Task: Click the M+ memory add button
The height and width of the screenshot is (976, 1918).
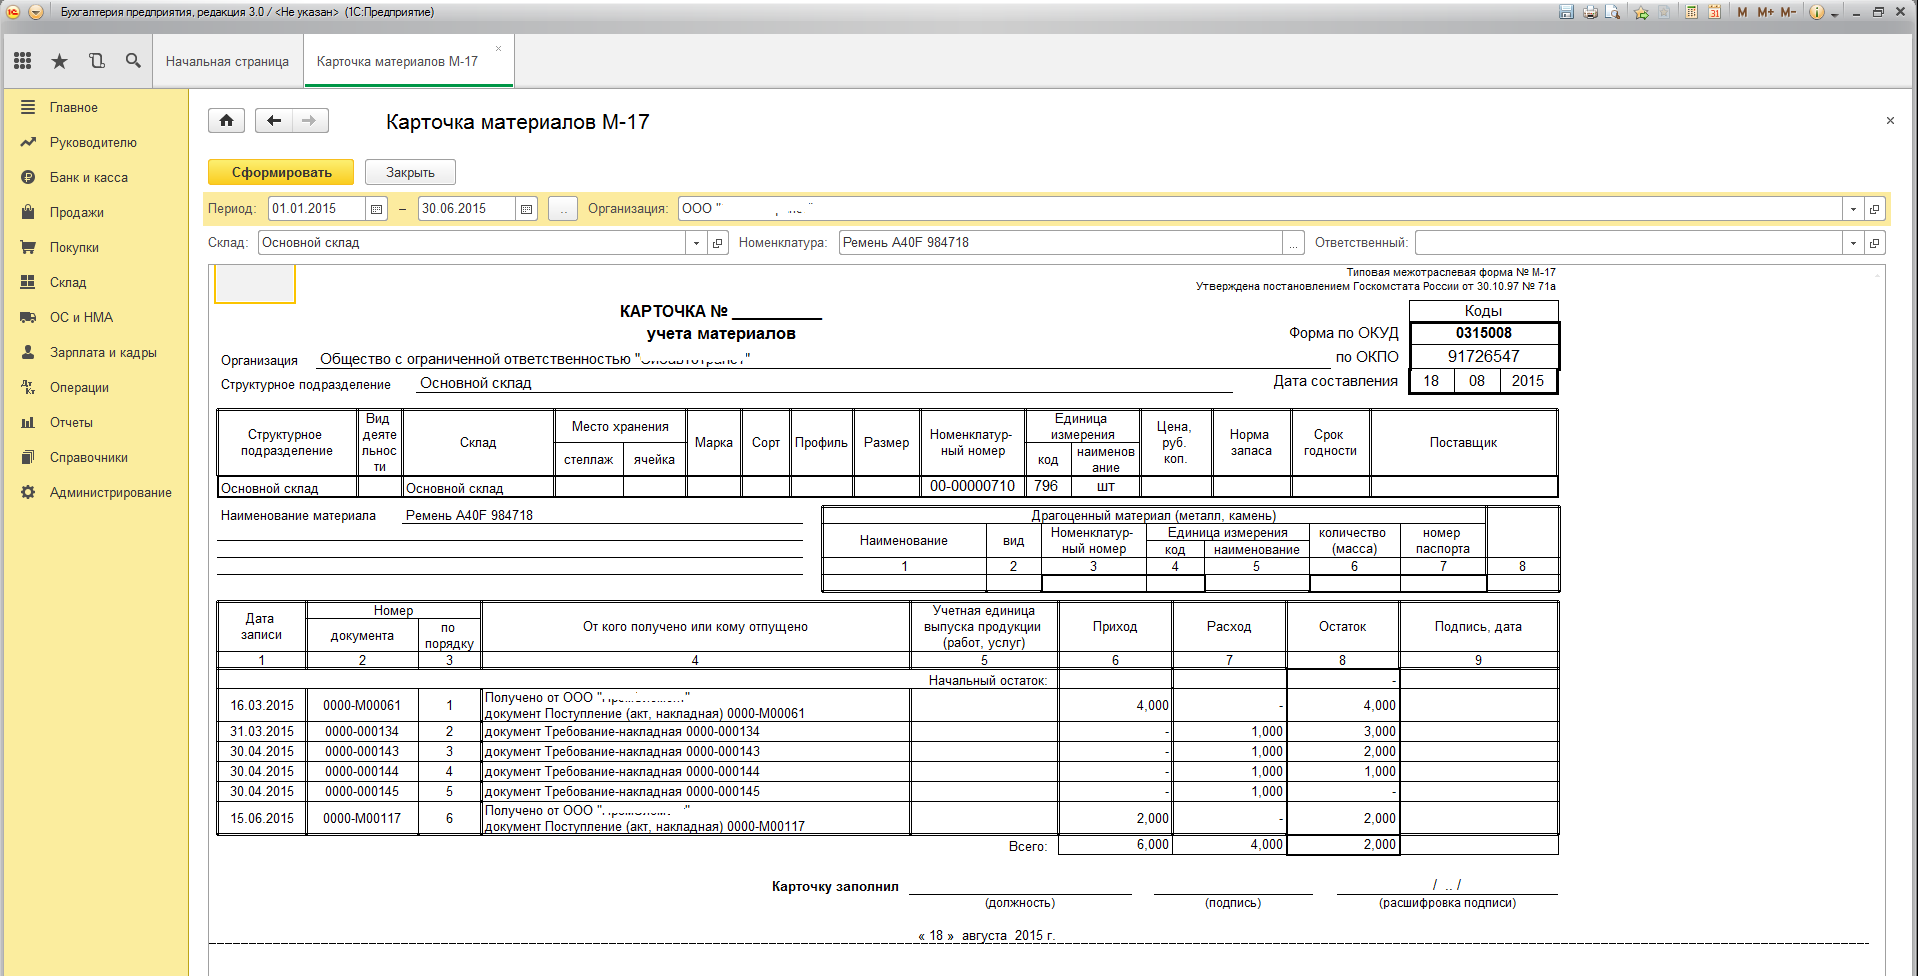Action: [1765, 12]
